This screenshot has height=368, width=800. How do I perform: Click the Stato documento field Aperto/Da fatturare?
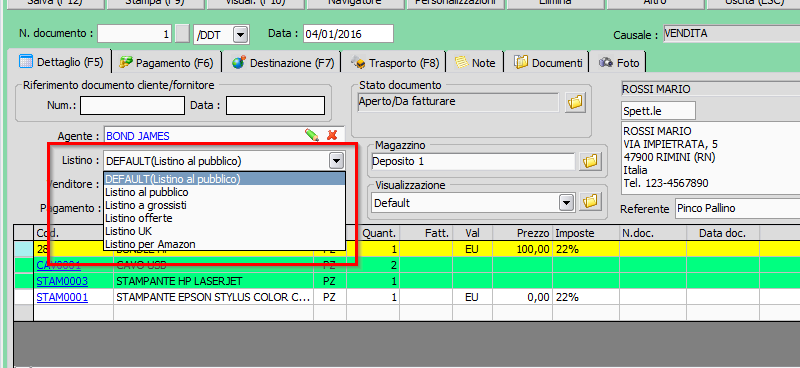(x=459, y=102)
